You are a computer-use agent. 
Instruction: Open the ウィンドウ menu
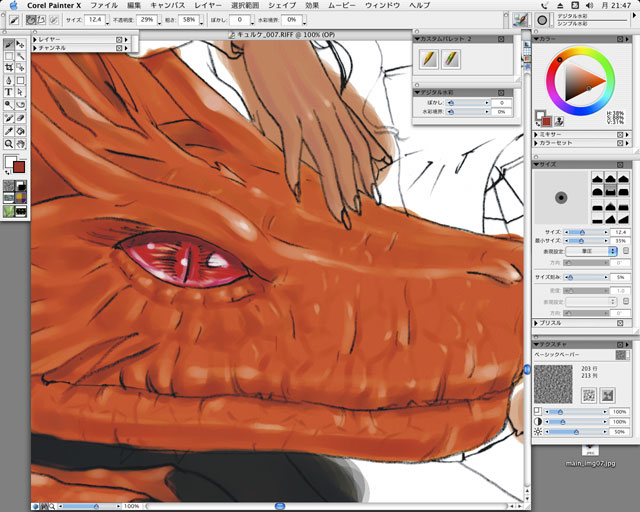point(382,5)
